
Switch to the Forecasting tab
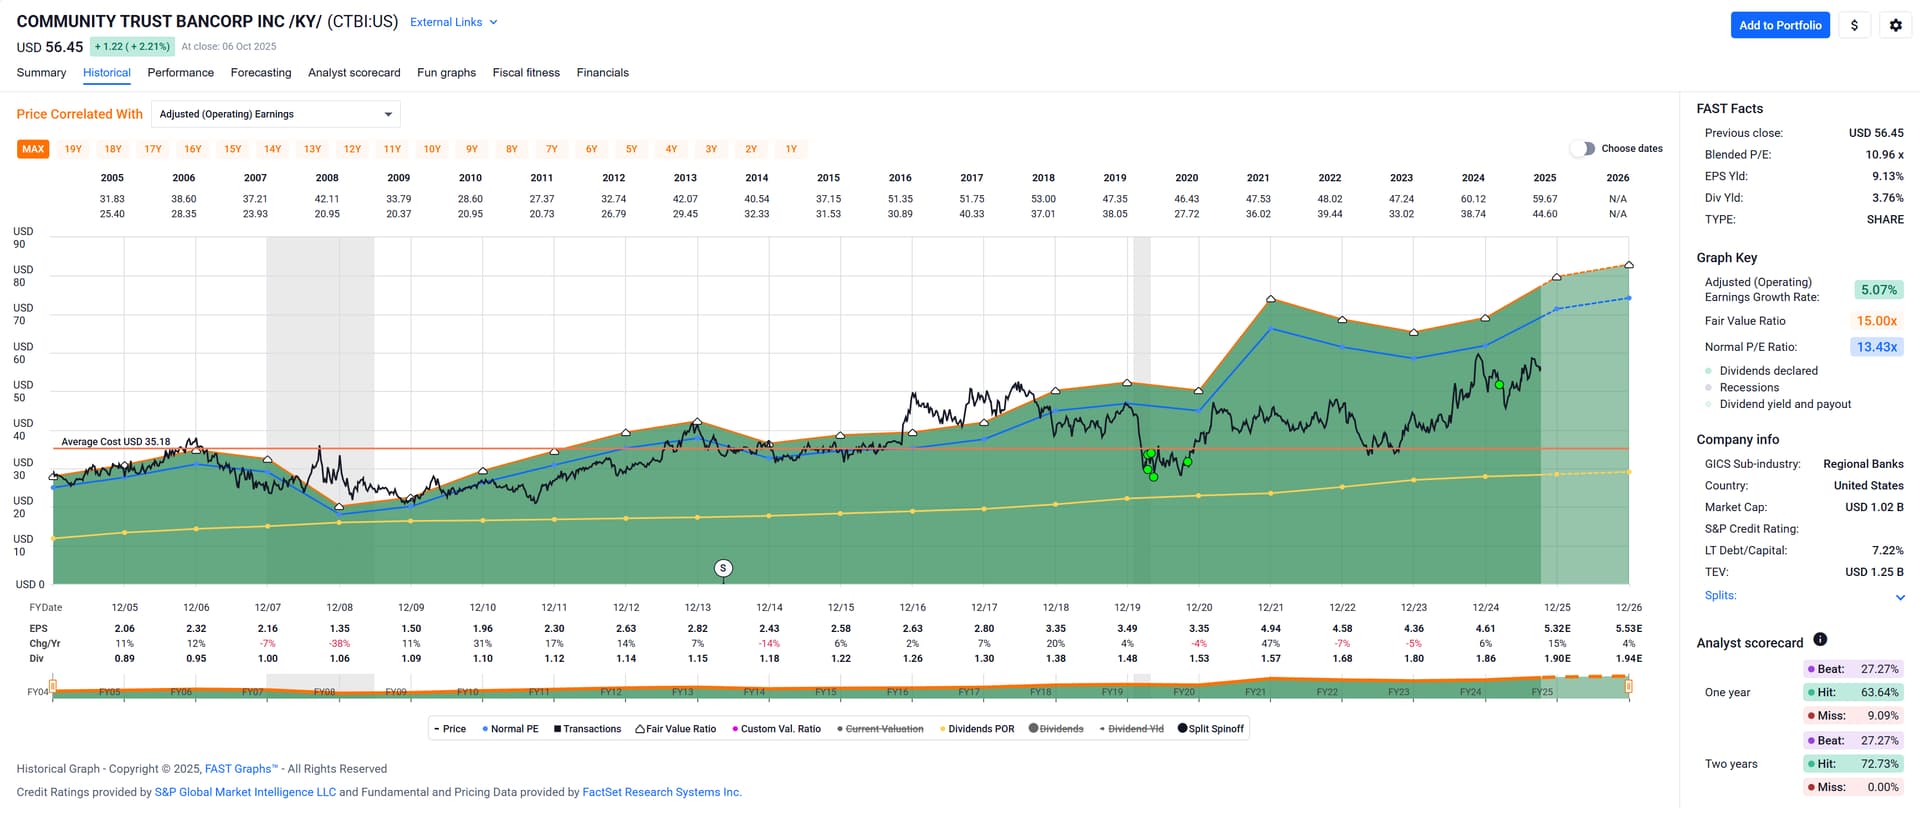tap(261, 73)
